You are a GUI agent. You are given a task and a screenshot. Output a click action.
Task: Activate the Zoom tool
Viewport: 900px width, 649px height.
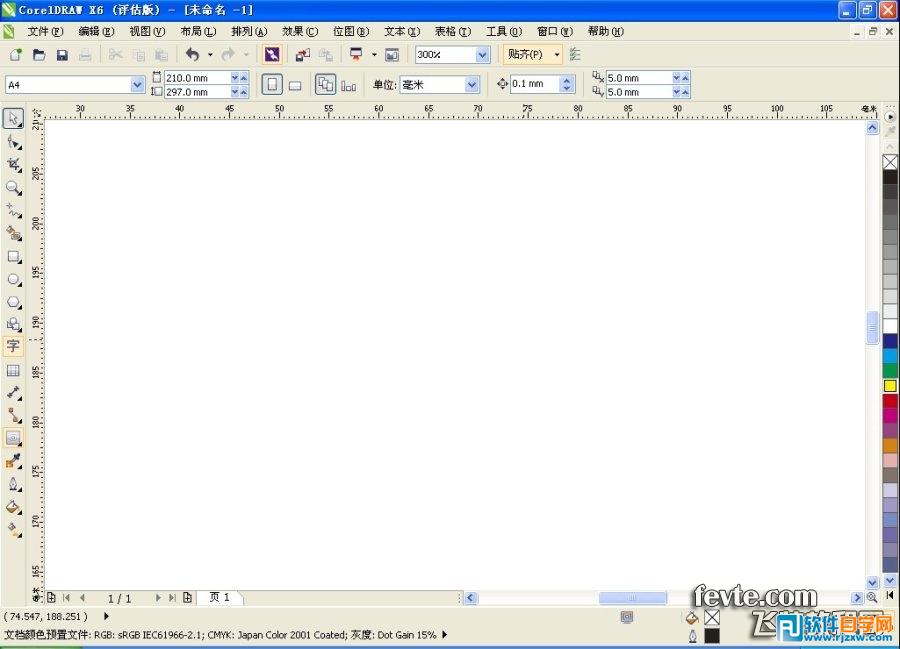coord(13,187)
